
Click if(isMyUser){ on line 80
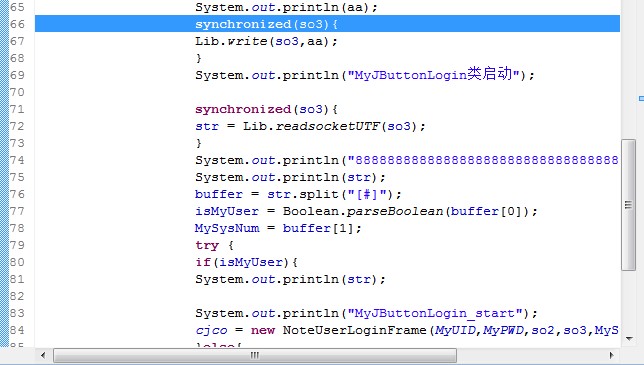coord(246,262)
